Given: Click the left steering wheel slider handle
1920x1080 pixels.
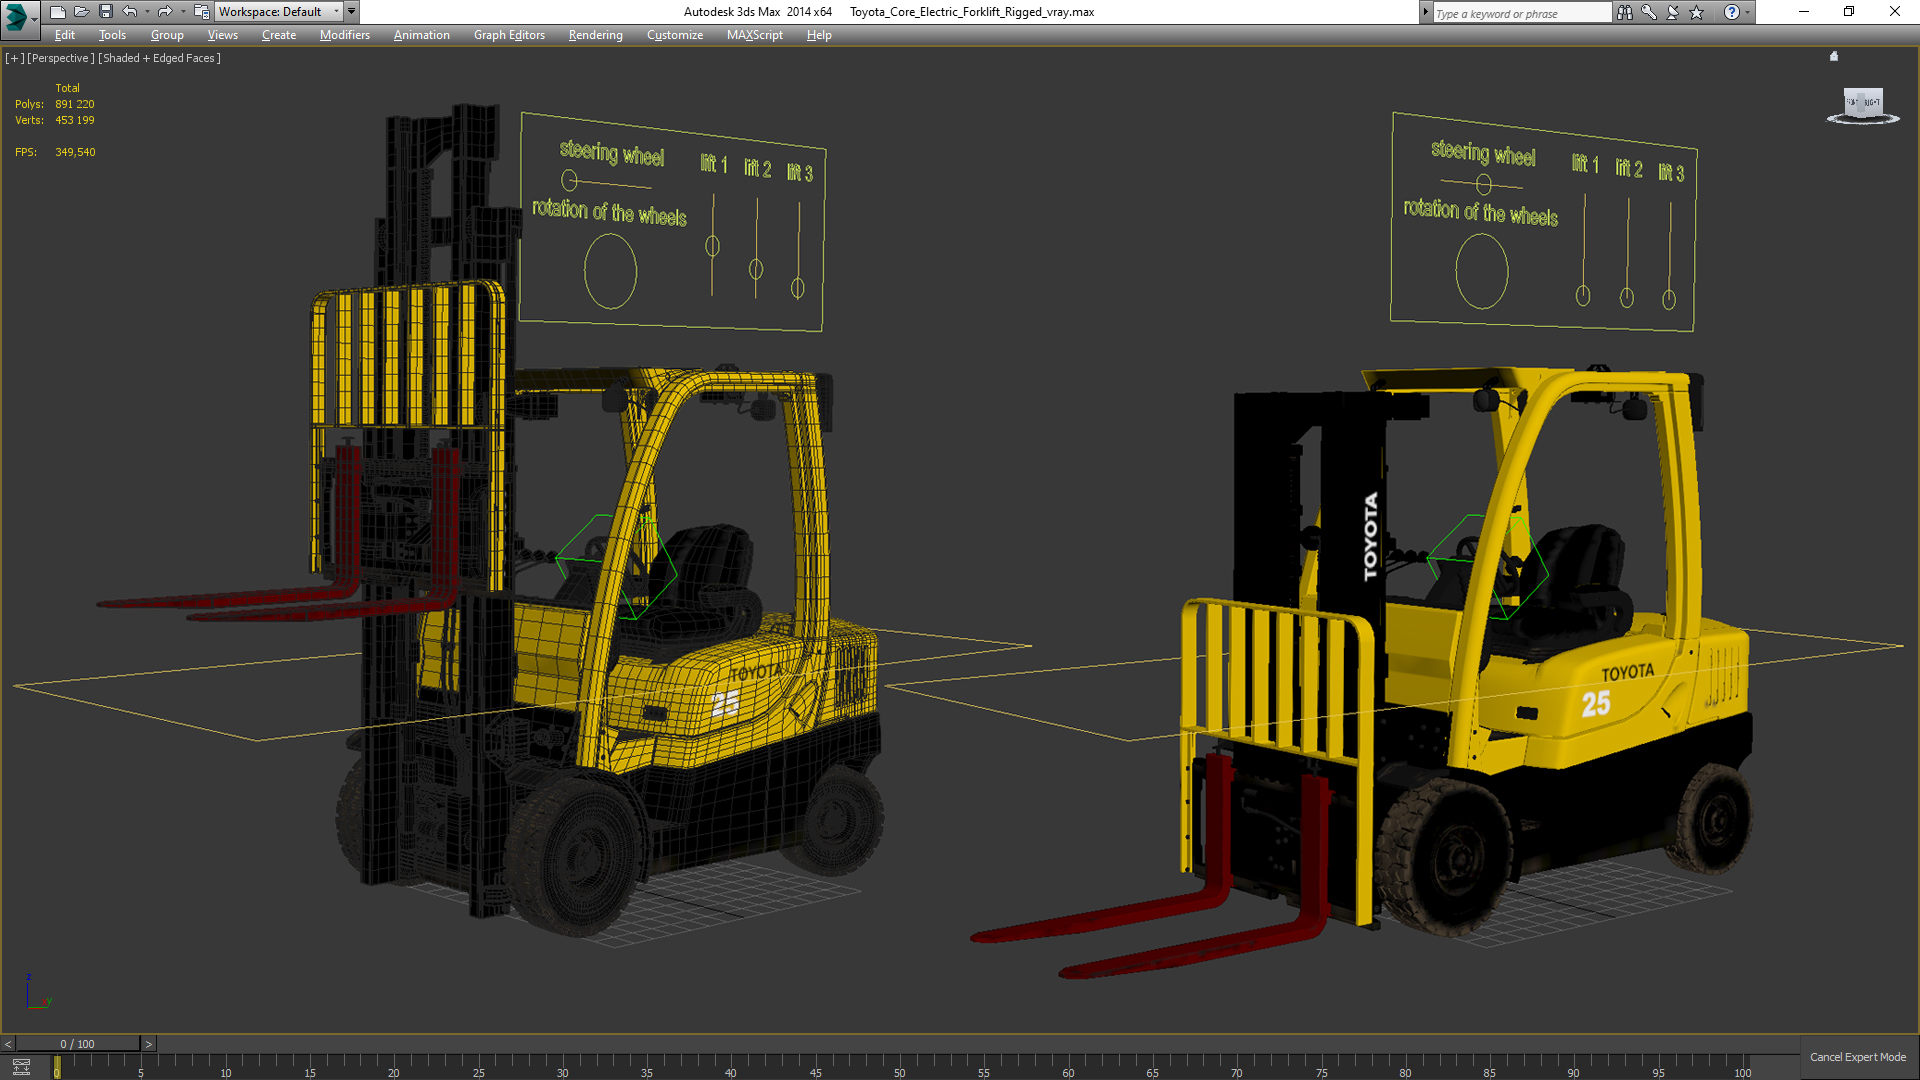Looking at the screenshot, I should 569,180.
